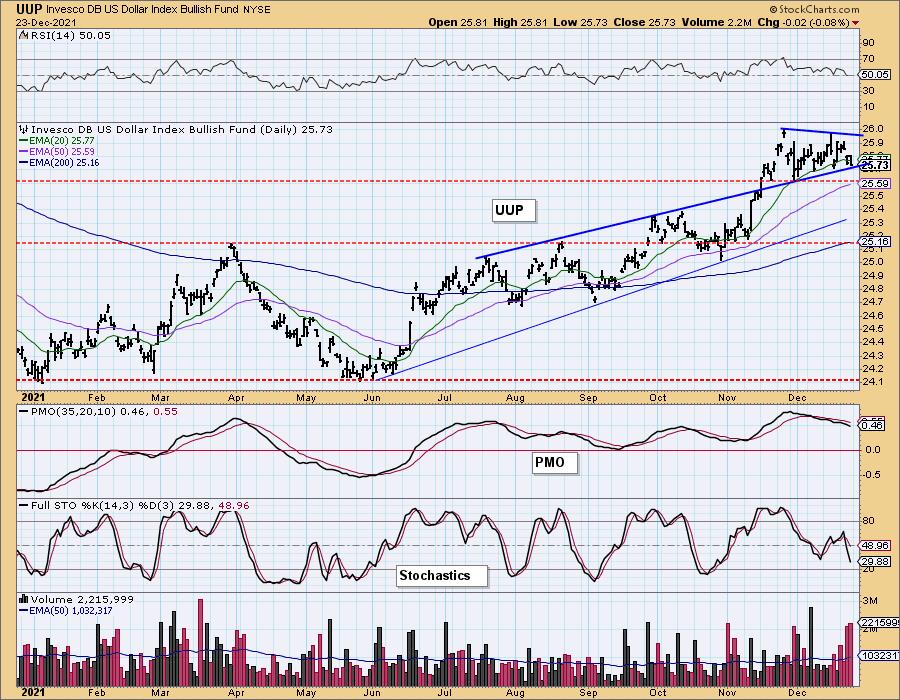The height and width of the screenshot is (700, 900).
Task: Click the 'EMA(200) 25.16' legend text
Action: click(x=65, y=163)
